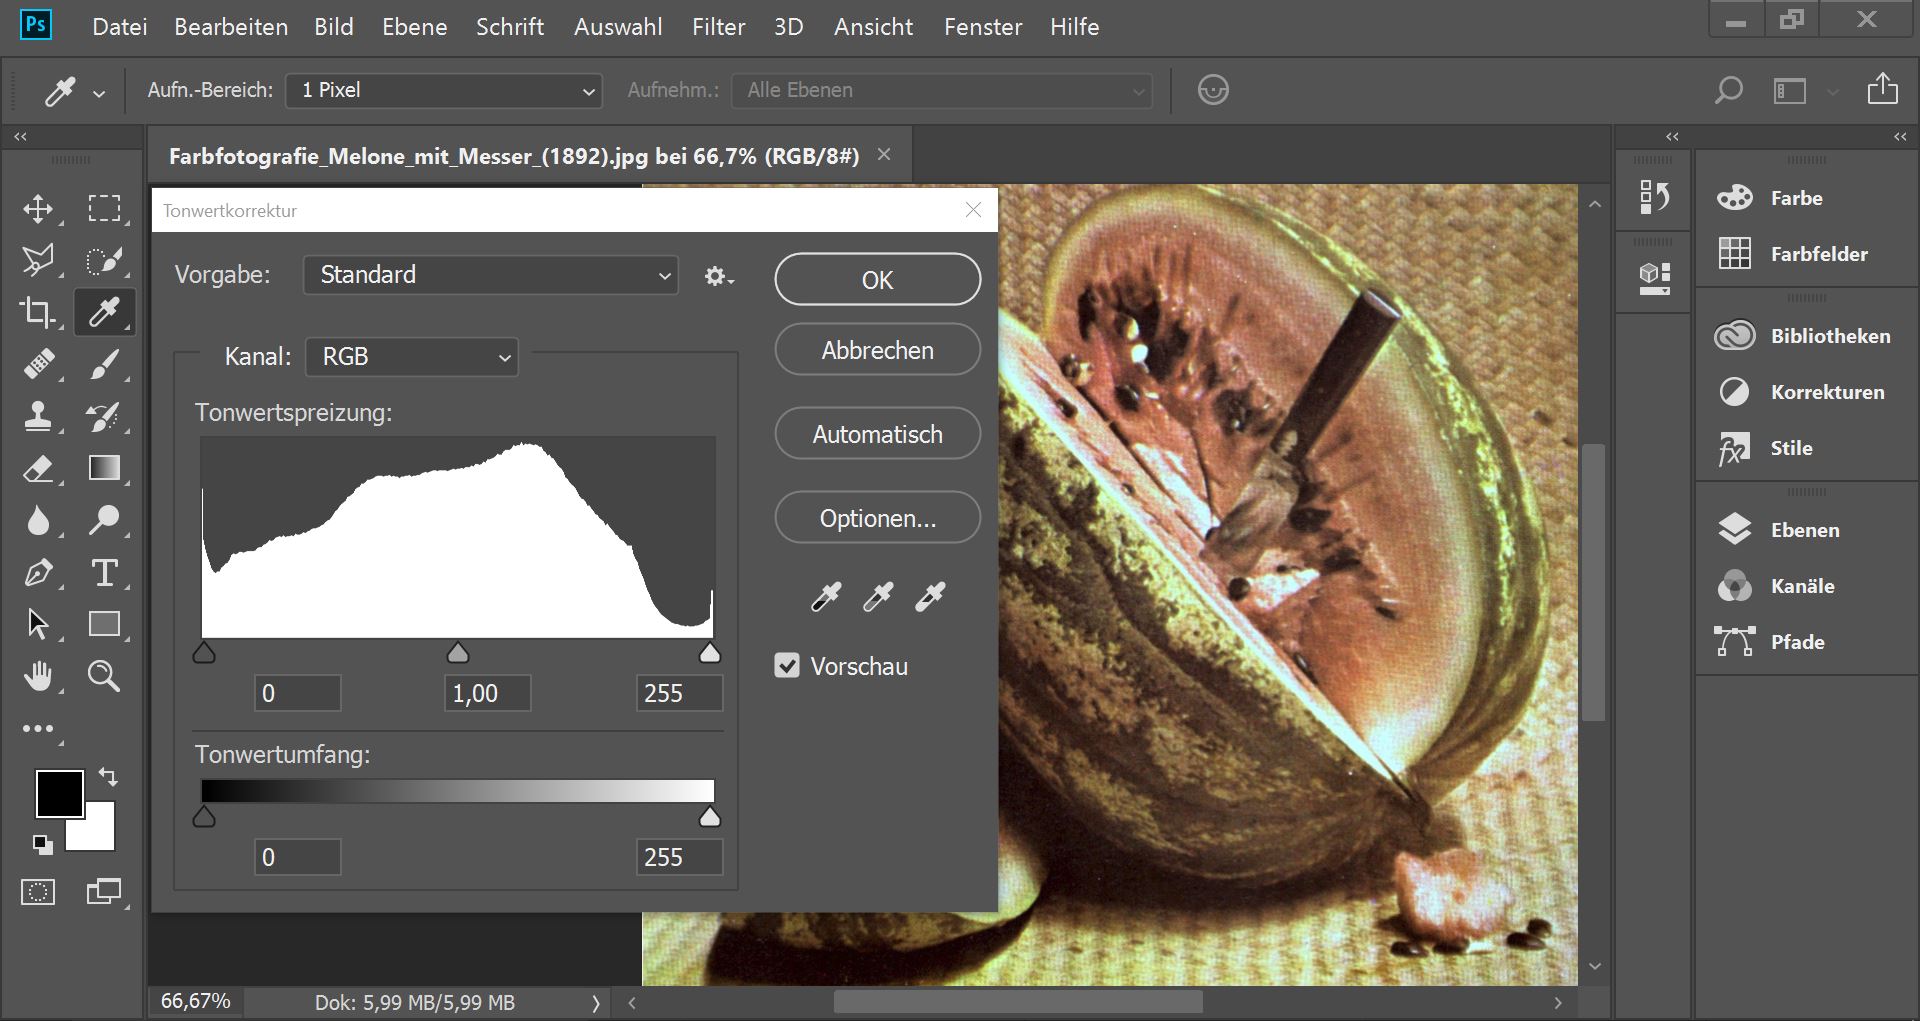The image size is (1920, 1021).
Task: Open the Ebene menu
Action: pos(414,27)
